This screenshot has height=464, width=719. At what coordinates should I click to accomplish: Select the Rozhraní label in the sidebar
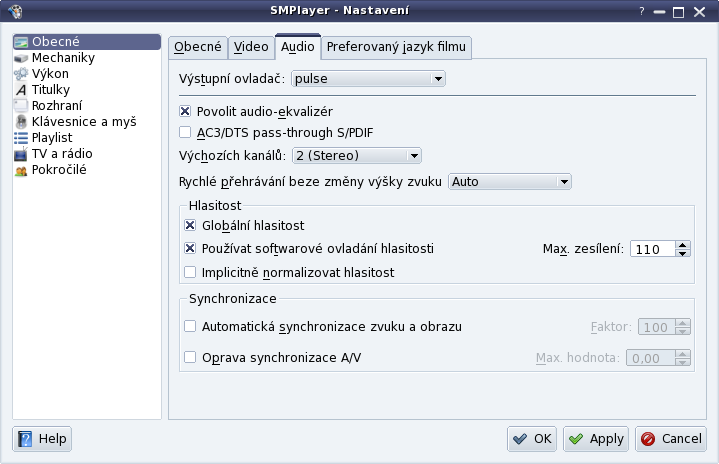57,106
